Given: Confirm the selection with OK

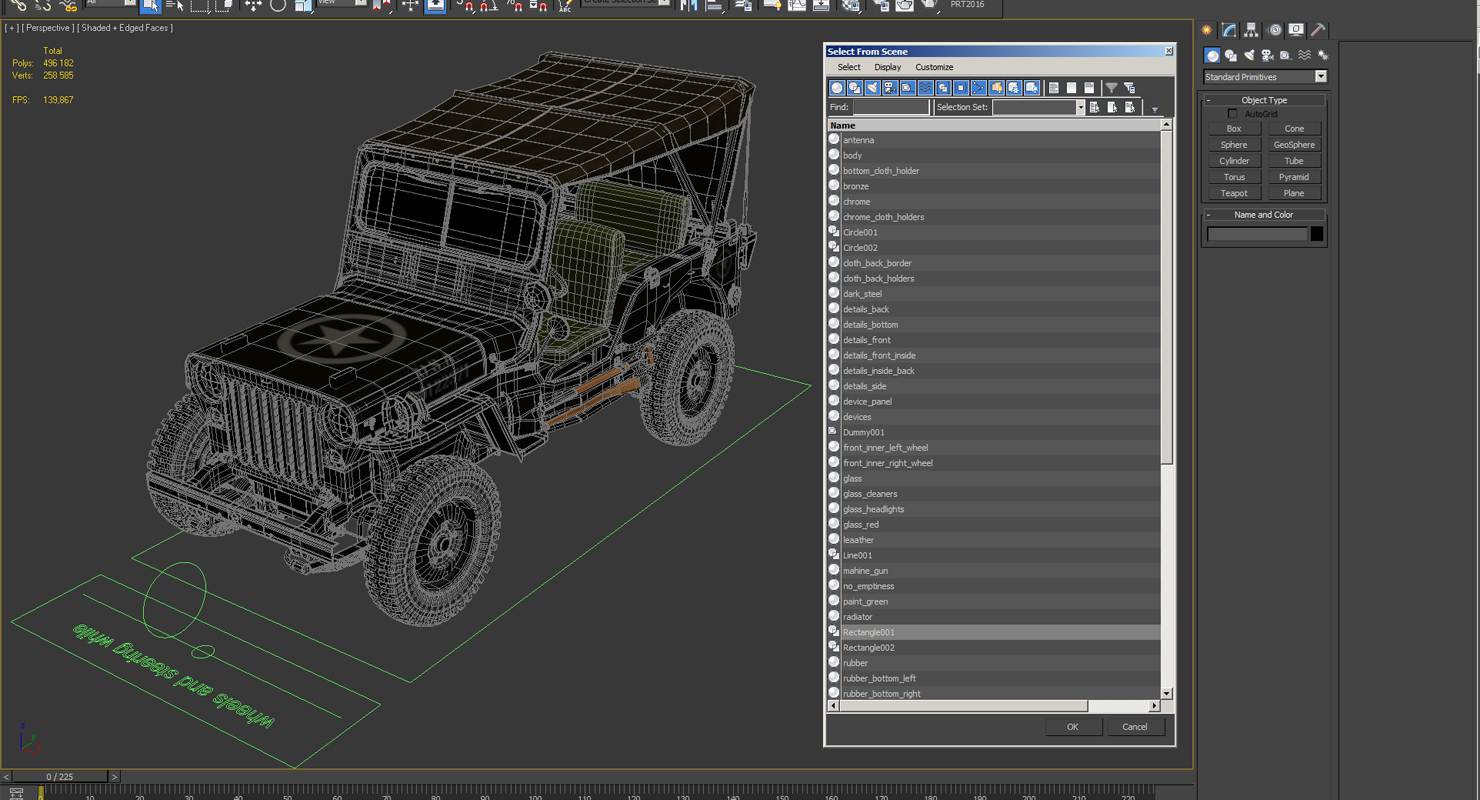Looking at the screenshot, I should point(1072,727).
